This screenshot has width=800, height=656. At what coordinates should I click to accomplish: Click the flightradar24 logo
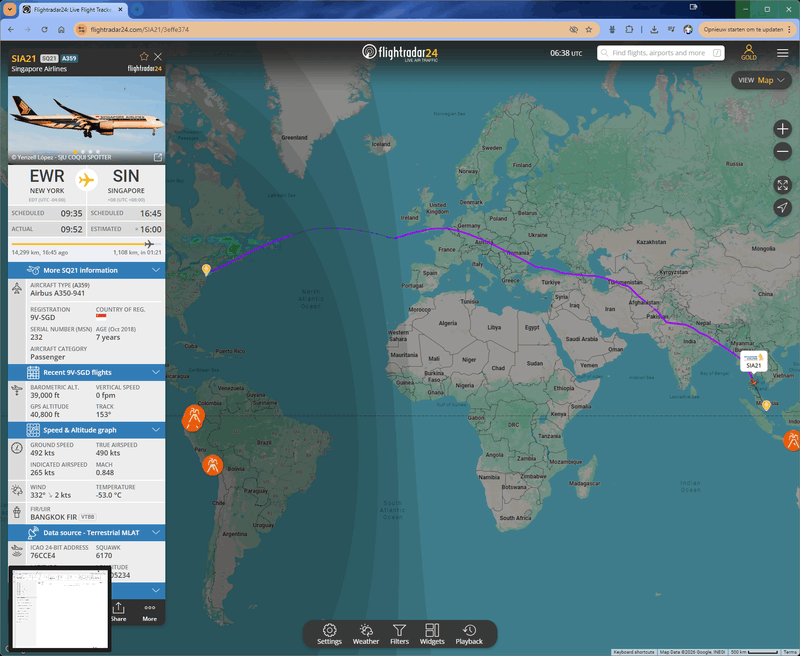[x=399, y=53]
